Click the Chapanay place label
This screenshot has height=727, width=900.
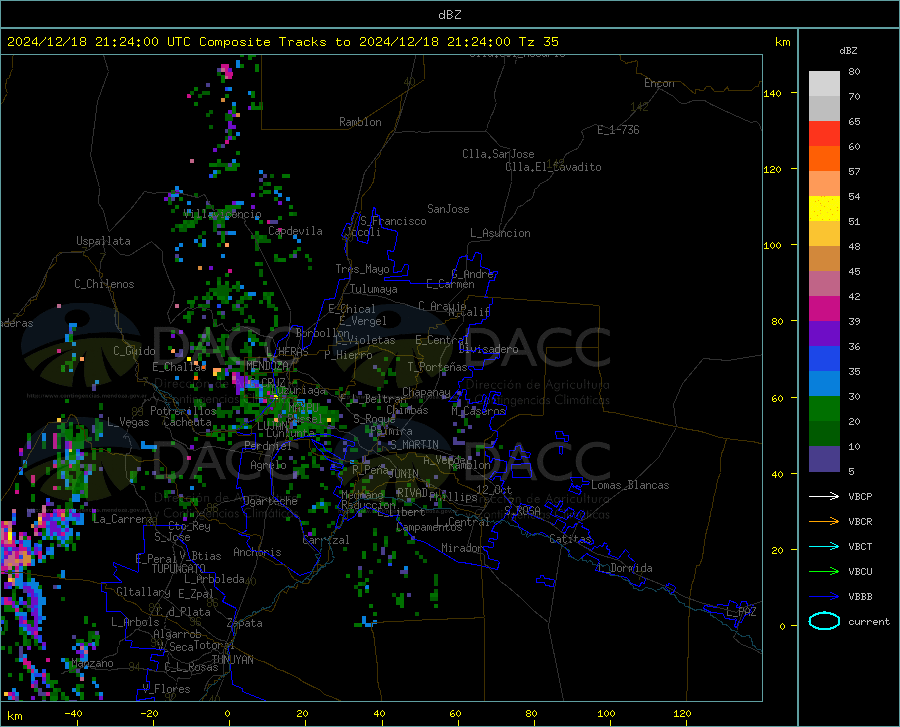pyautogui.click(x=426, y=392)
